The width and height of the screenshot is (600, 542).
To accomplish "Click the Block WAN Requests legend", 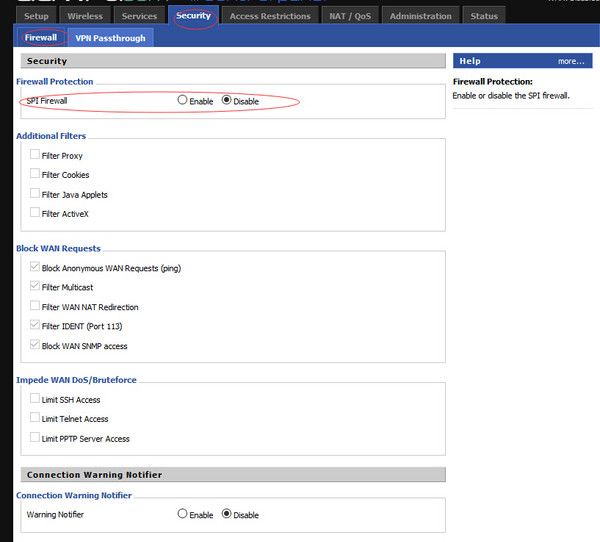I will pyautogui.click(x=58, y=248).
